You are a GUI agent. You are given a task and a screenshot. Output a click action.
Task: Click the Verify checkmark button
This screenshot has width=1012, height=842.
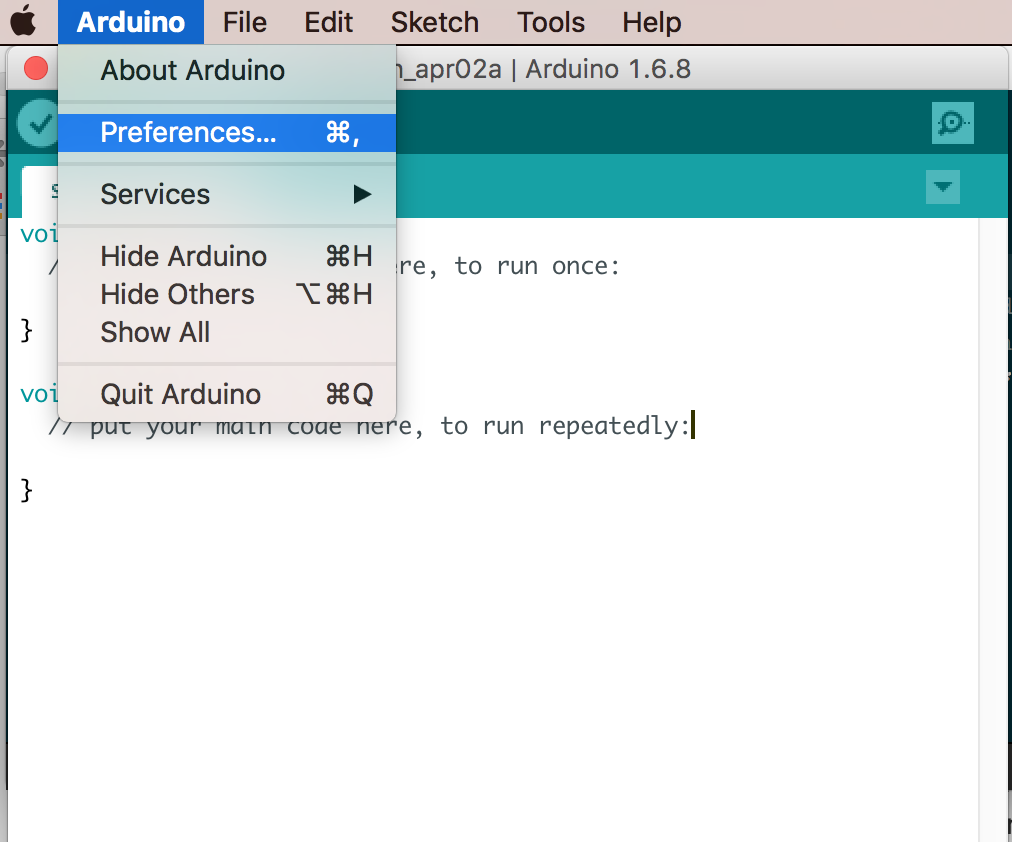39,124
